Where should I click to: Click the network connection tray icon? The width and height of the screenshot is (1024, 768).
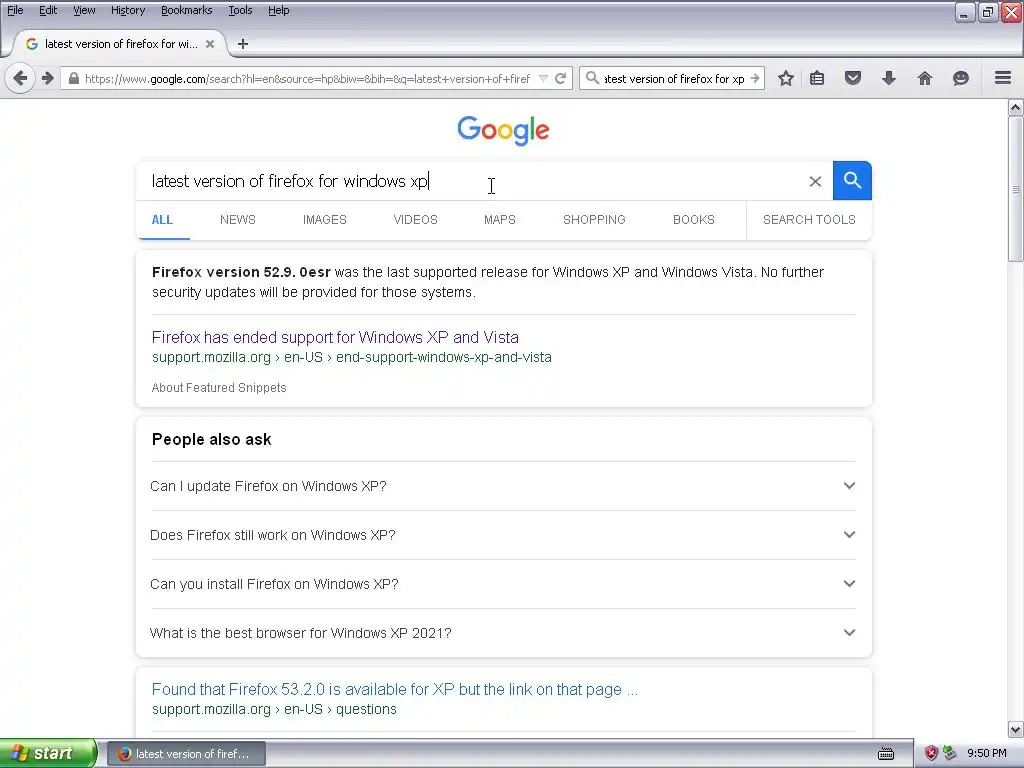(950, 754)
